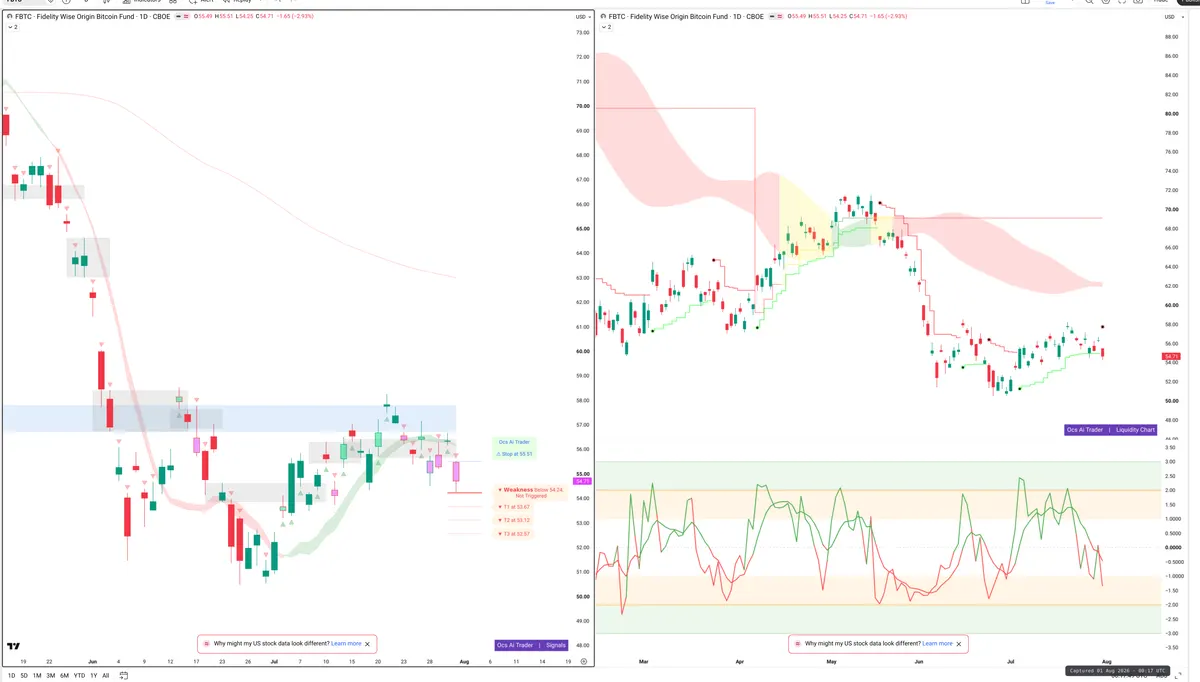Dismiss the right chart US stock data notice
Viewport: 1200px width, 682px height.
coord(959,644)
